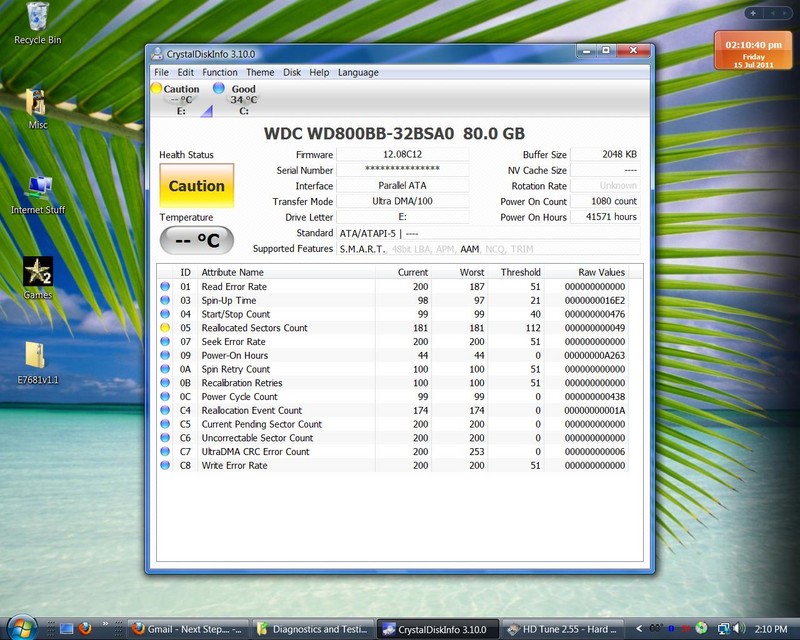This screenshot has height=640, width=800.
Task: Click yellow status dot for Reallocated Sectors Count
Action: point(165,328)
